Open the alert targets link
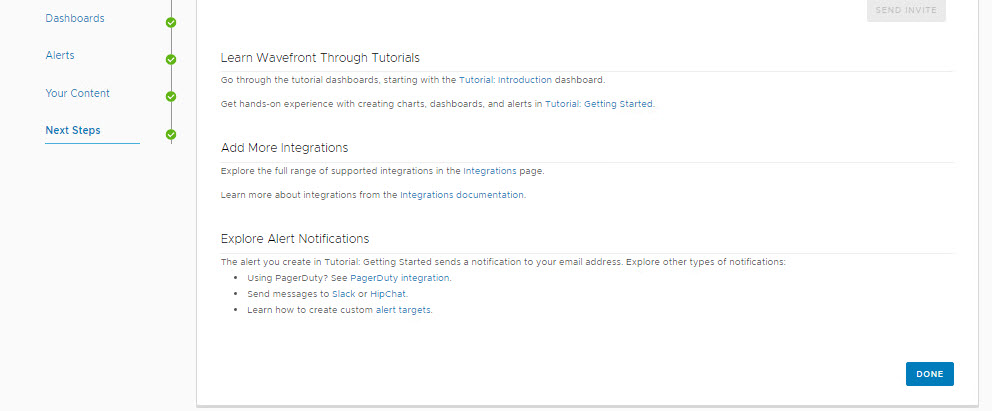The height and width of the screenshot is (411, 992). pos(403,310)
